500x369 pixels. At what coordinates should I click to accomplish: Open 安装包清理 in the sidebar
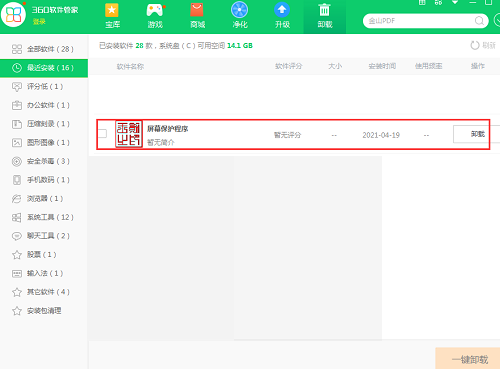tap(44, 311)
